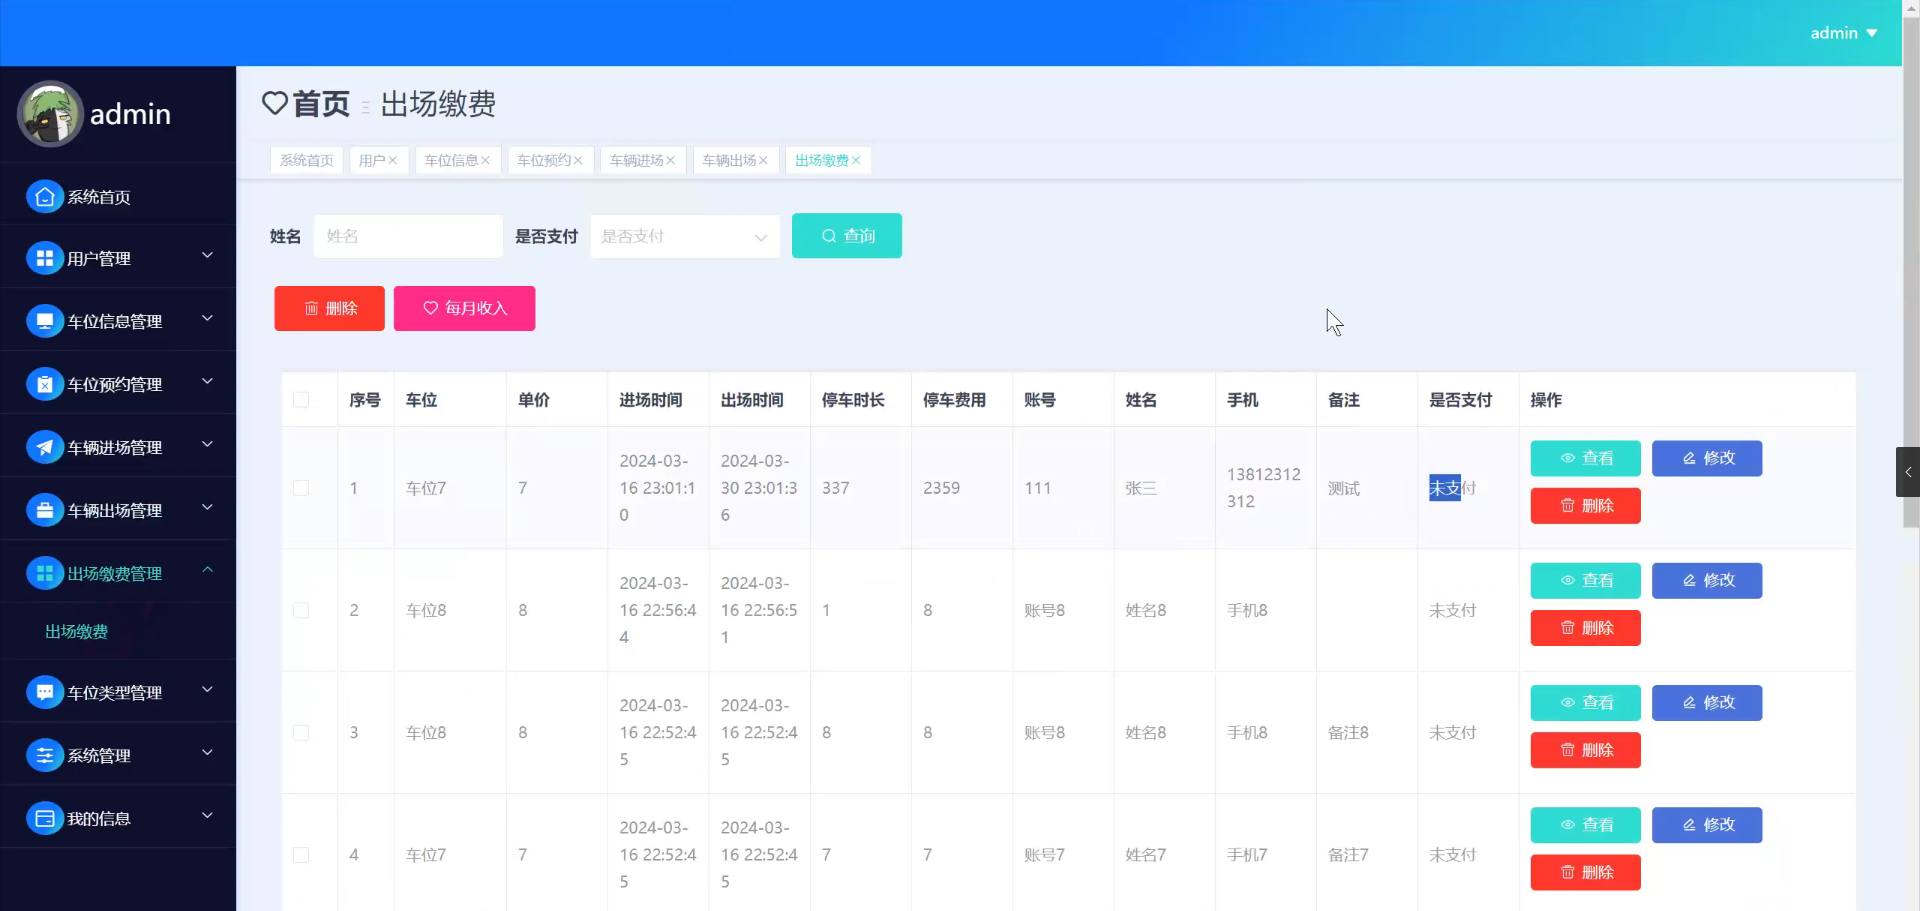The width and height of the screenshot is (1920, 911).
Task: Click the page vertical scrollbar
Action: click(x=1911, y=270)
